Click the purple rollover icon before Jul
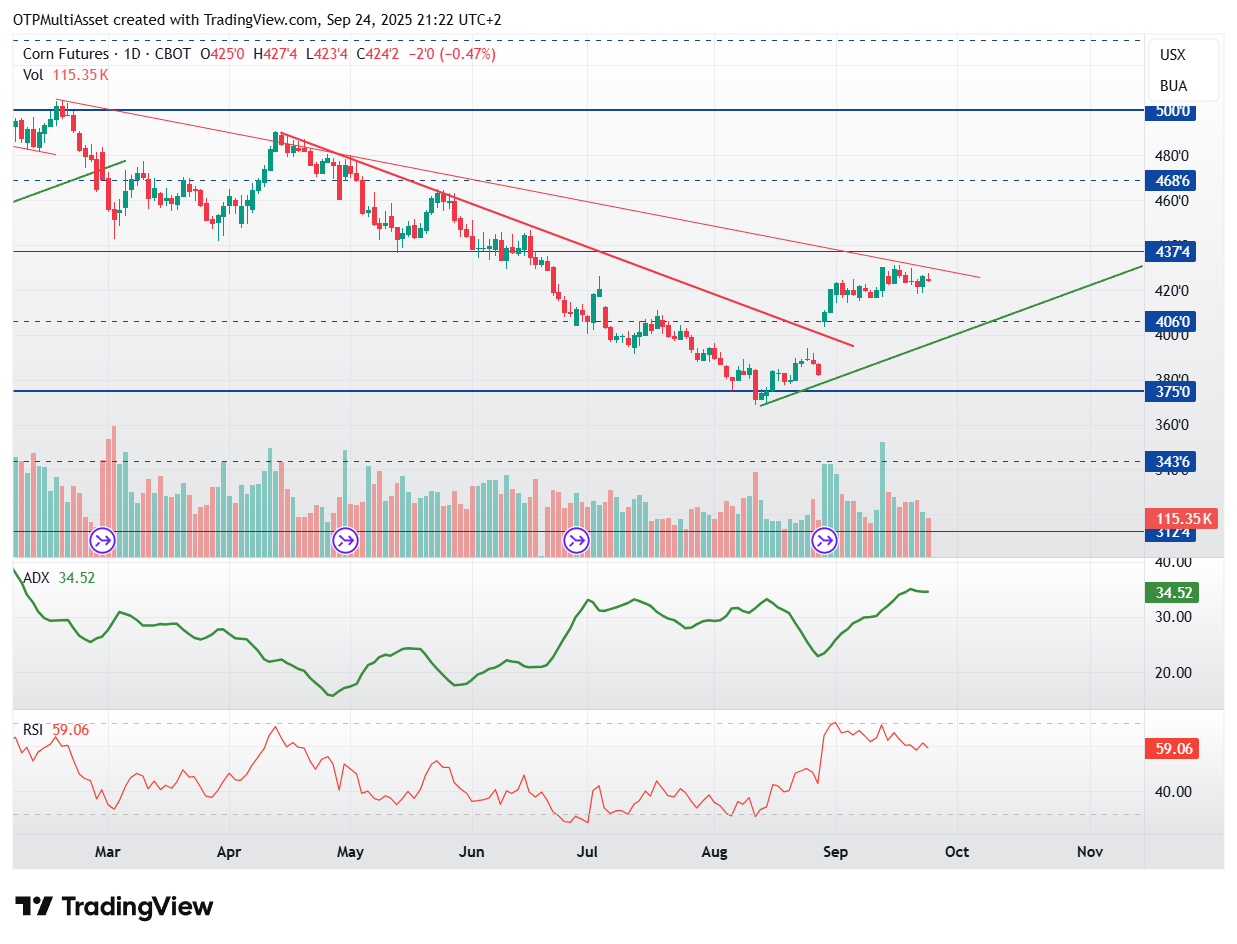 (x=576, y=541)
